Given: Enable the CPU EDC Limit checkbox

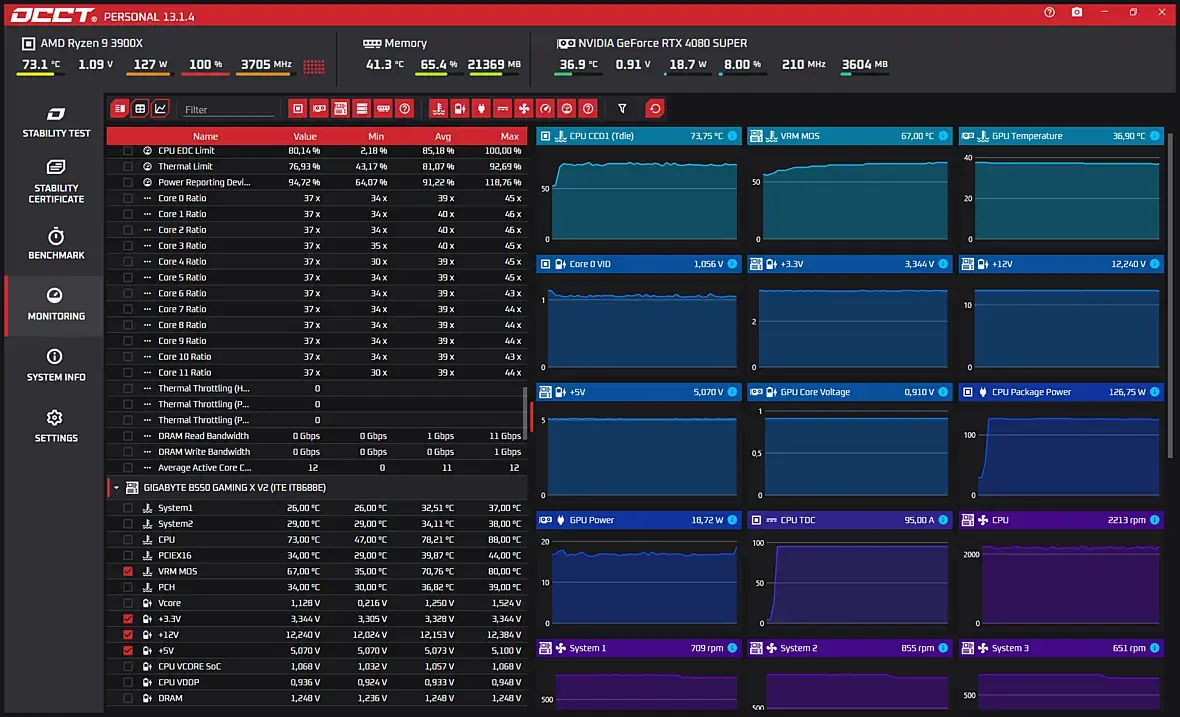Looking at the screenshot, I should (128, 150).
